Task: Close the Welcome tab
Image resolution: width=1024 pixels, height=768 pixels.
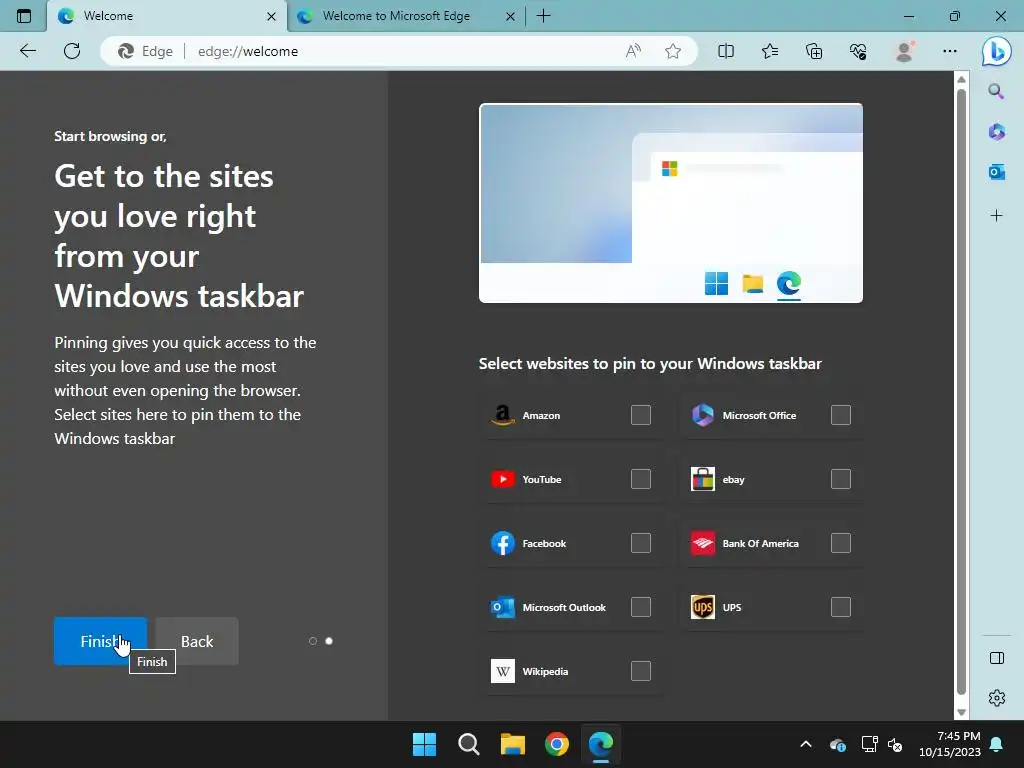Action: [272, 16]
